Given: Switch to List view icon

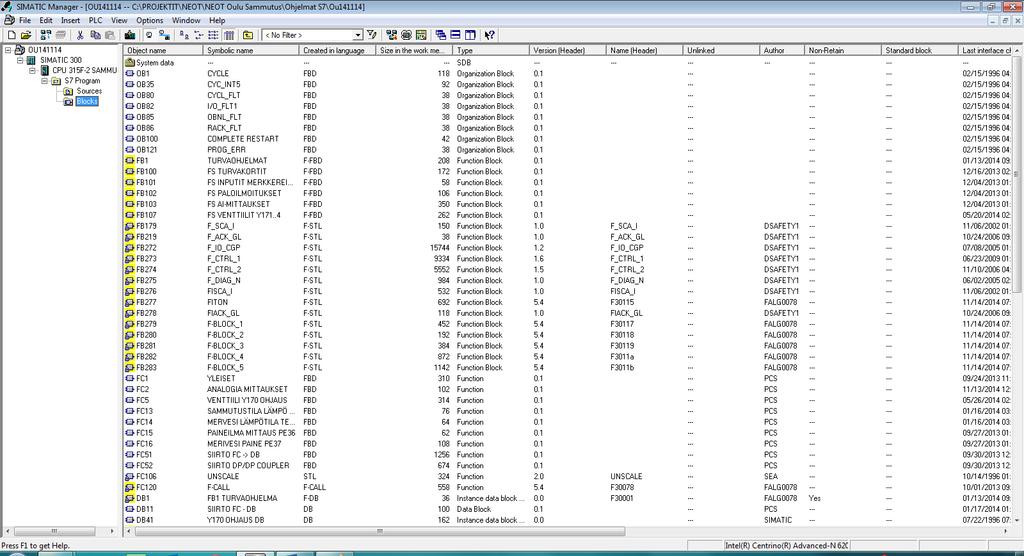Looking at the screenshot, I should (x=214, y=35).
